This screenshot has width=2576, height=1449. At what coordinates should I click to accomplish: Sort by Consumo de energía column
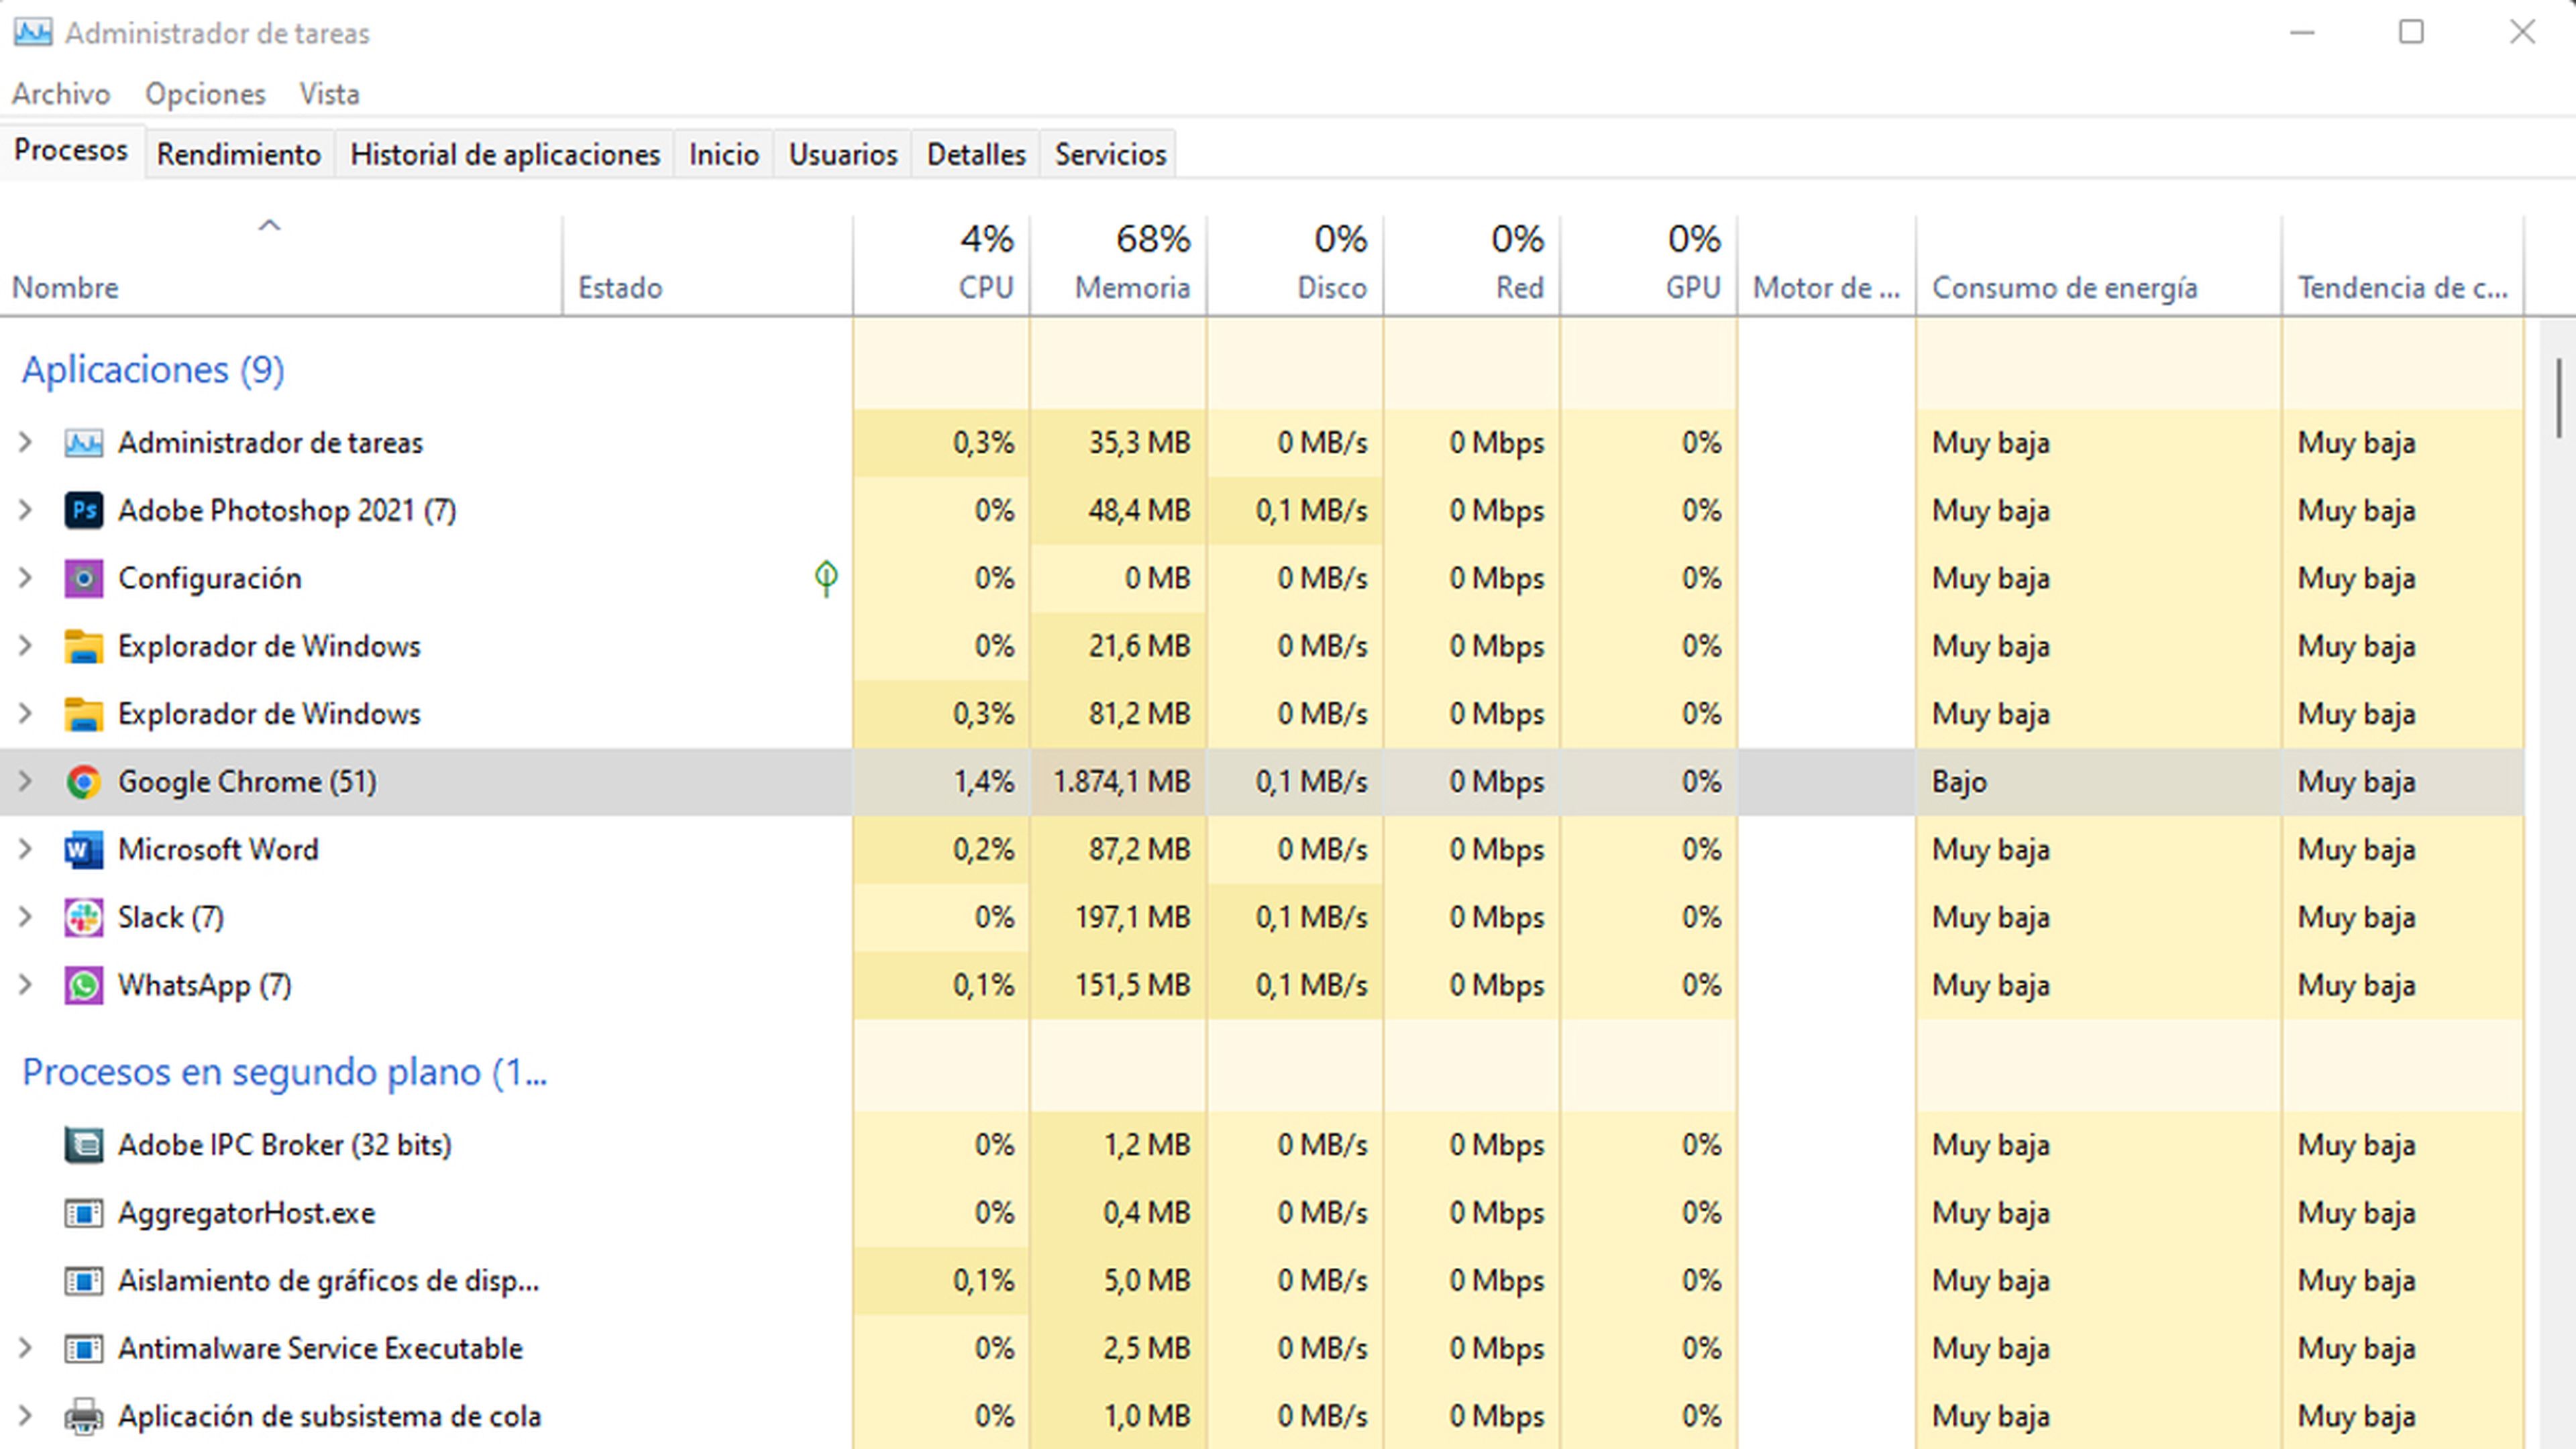[2099, 265]
